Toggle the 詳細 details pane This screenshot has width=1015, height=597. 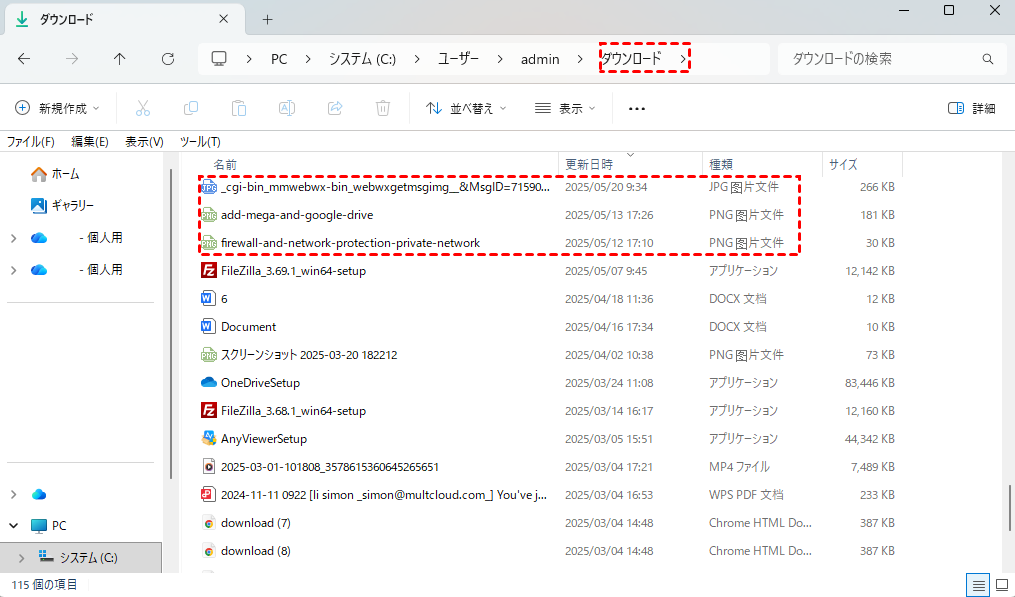[971, 108]
